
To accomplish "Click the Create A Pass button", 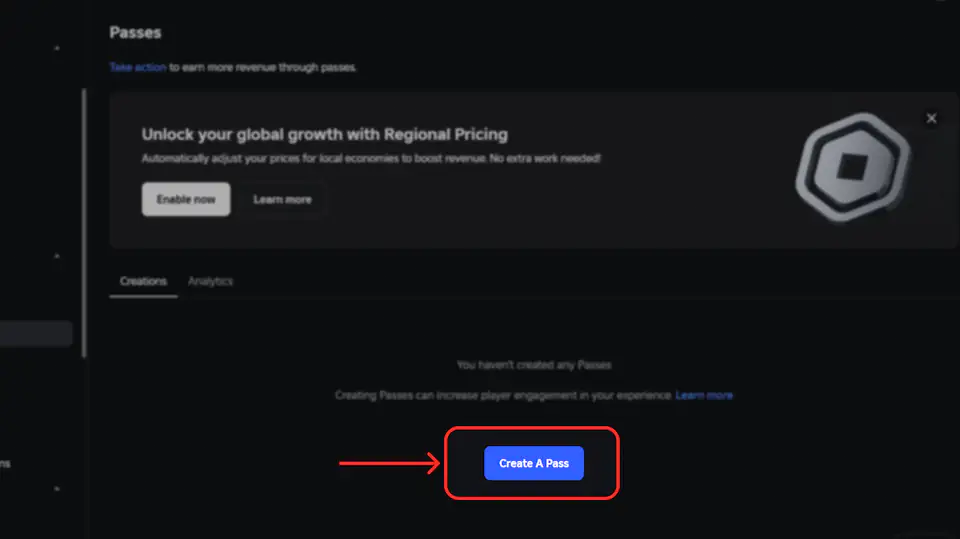I will [x=533, y=463].
